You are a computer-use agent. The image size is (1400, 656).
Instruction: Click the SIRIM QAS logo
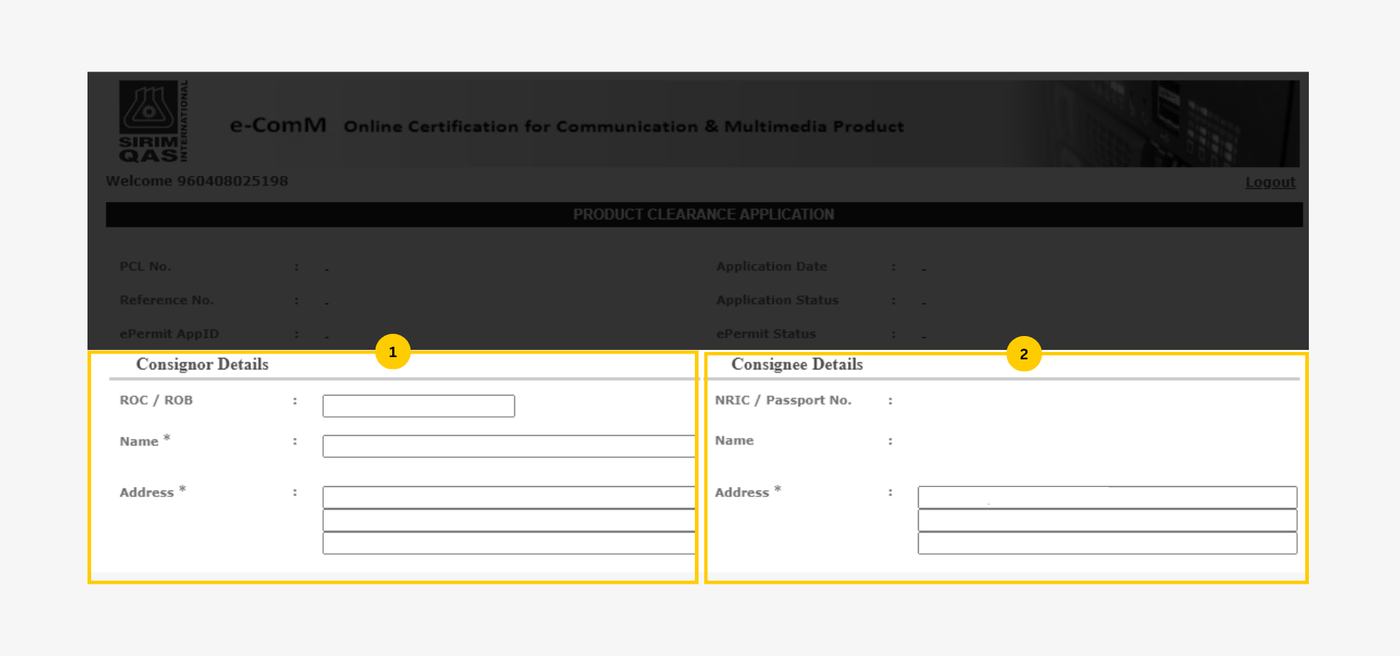(151, 120)
